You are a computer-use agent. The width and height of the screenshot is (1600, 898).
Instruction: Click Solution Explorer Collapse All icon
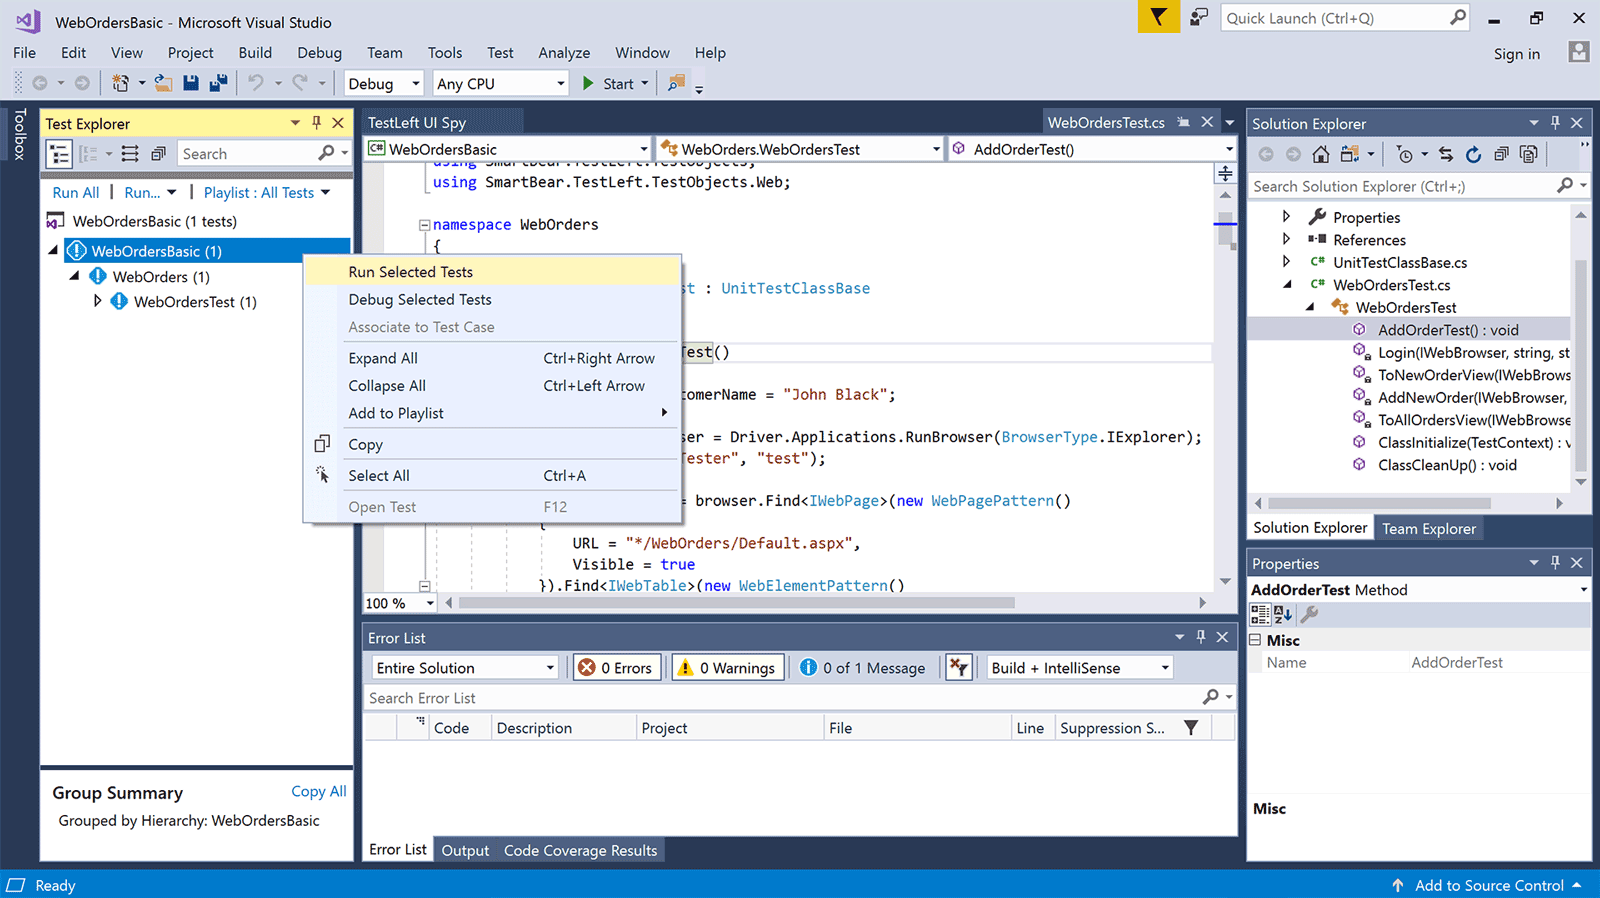(x=1501, y=154)
